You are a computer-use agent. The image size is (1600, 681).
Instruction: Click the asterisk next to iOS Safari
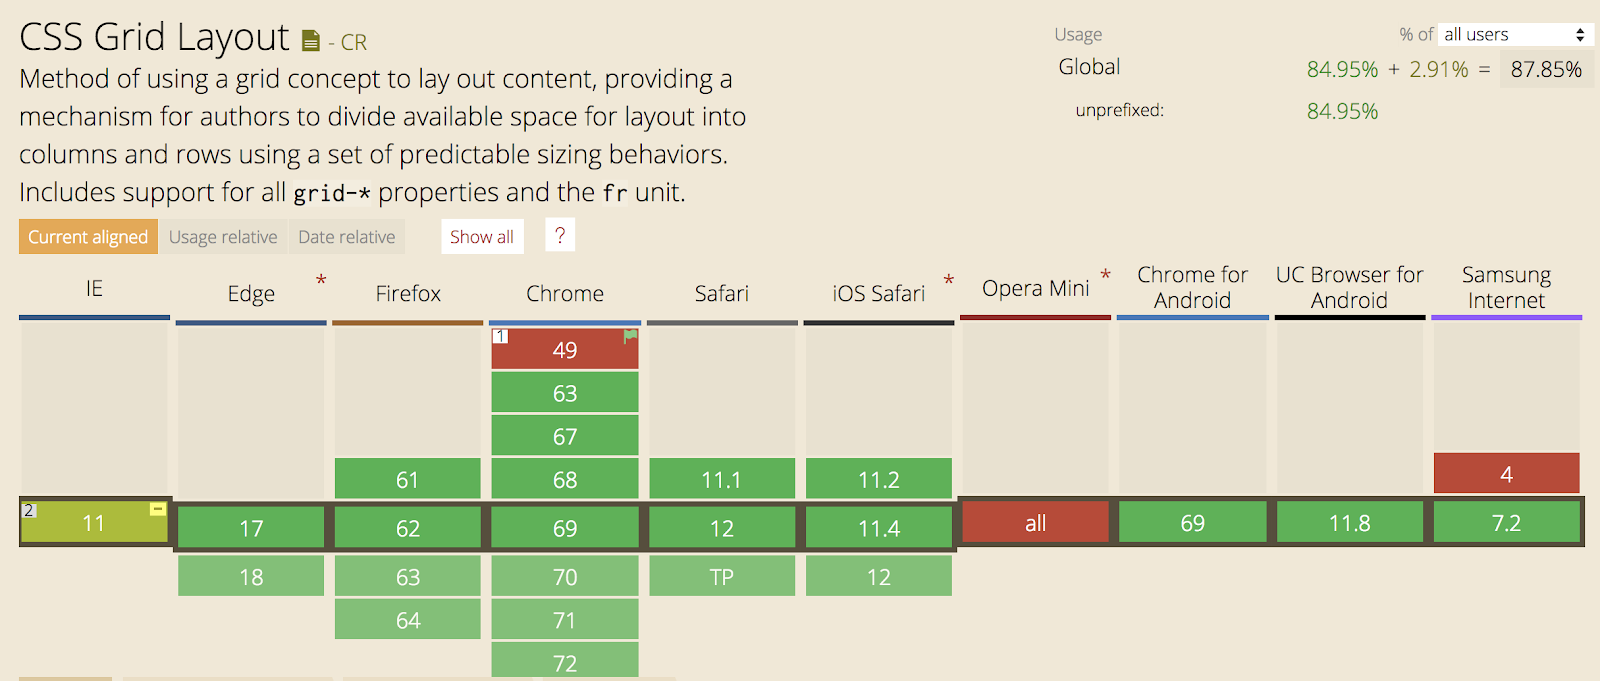click(x=948, y=281)
